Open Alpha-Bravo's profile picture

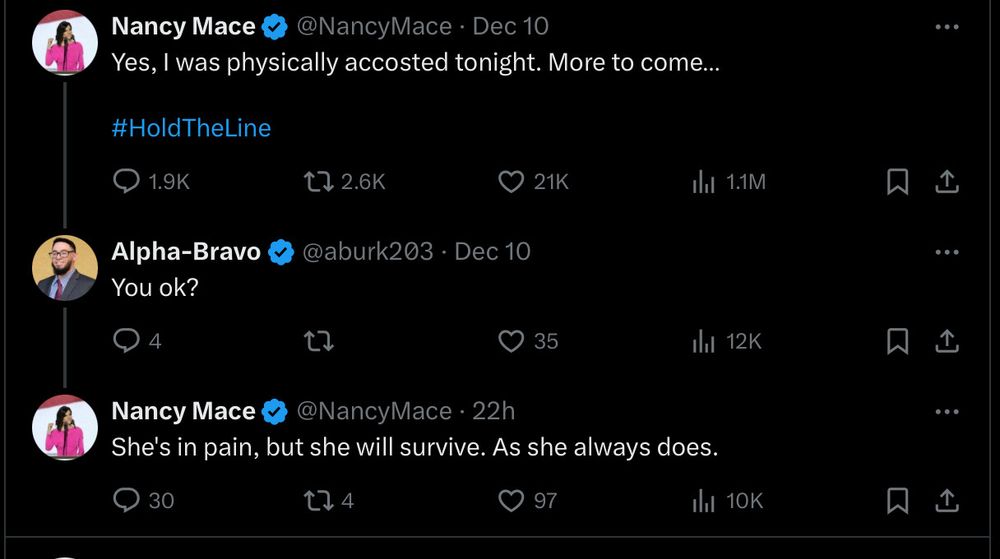[65, 268]
